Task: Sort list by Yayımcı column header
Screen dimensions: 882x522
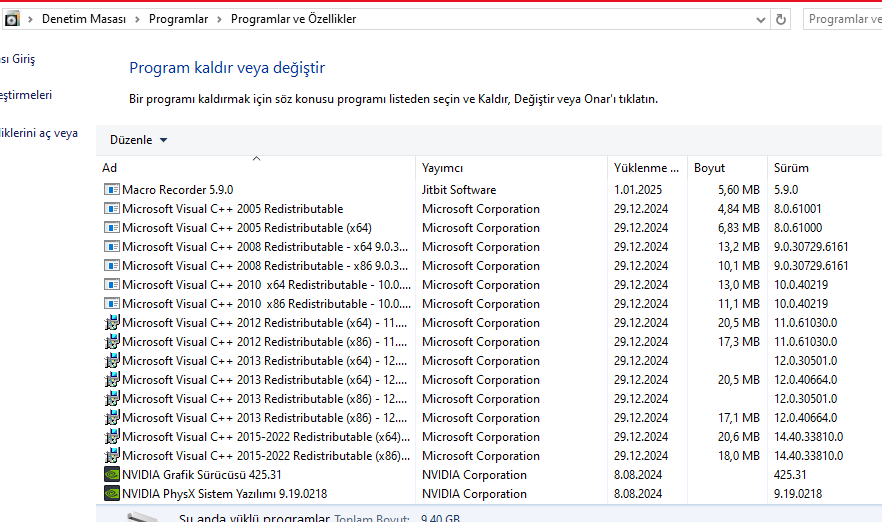Action: pyautogui.click(x=511, y=168)
